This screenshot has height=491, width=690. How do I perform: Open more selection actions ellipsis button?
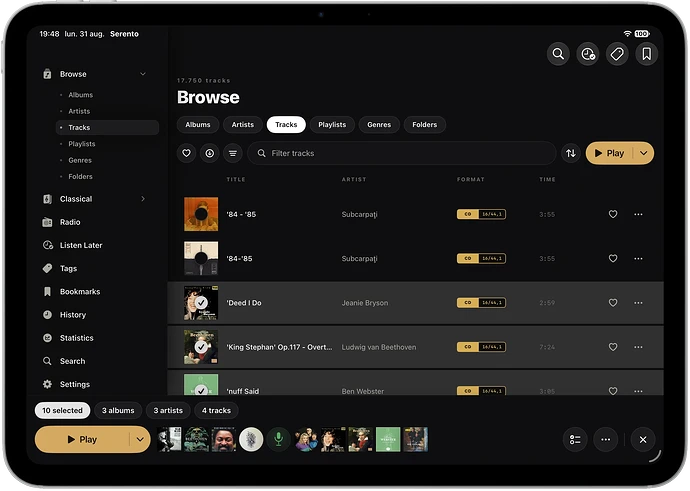[x=606, y=440]
